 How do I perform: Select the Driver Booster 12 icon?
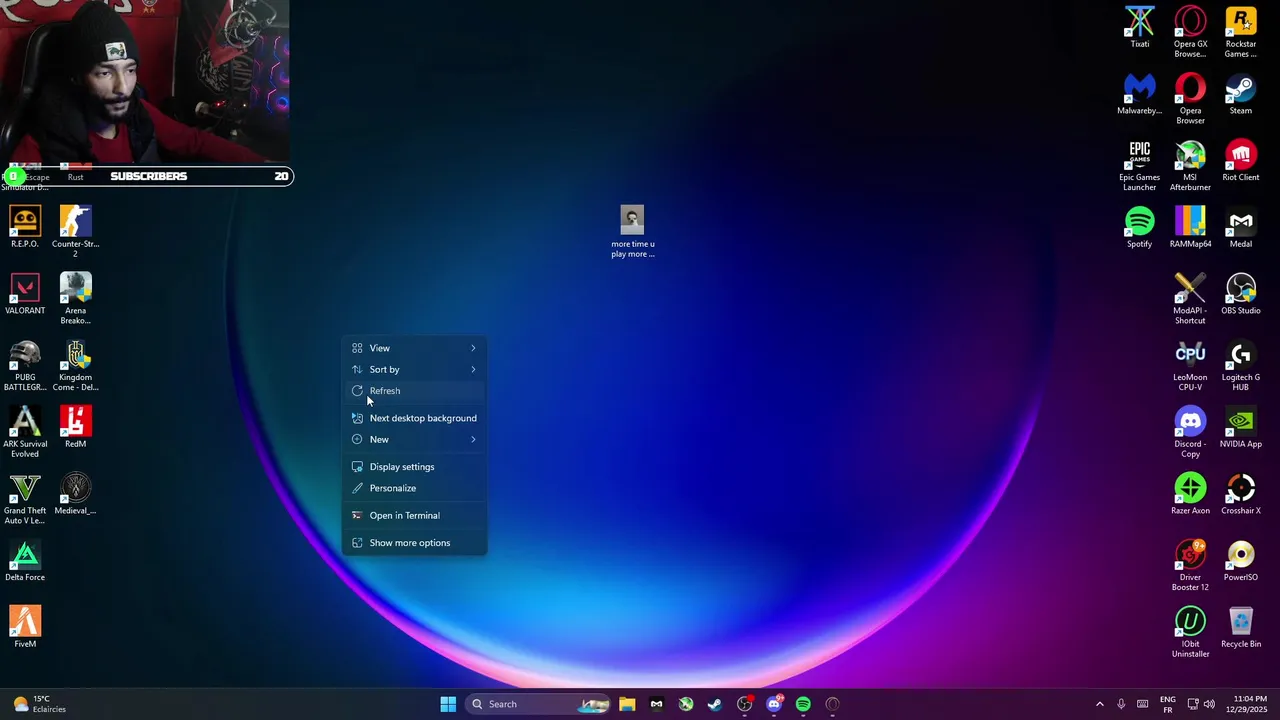pos(1190,565)
